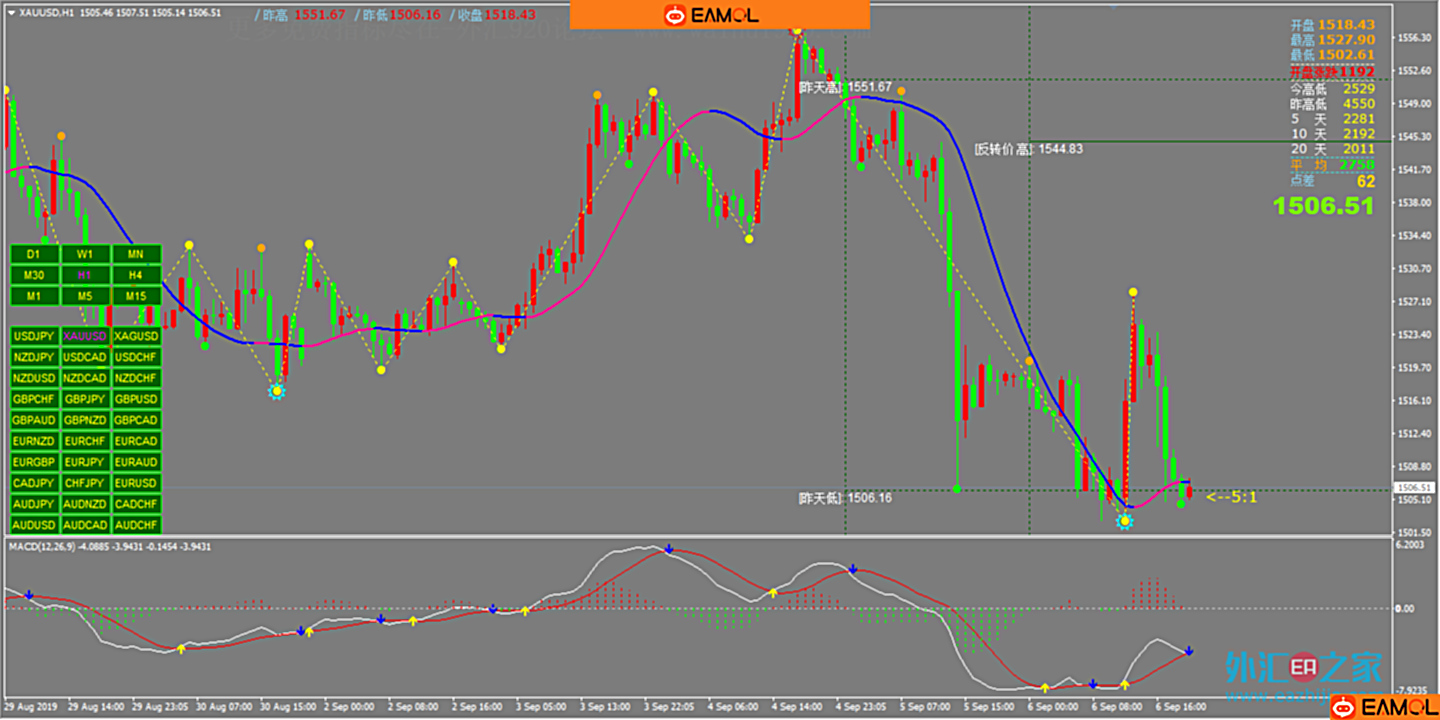Viewport: 1440px width, 720px height.
Task: Open the USDJPY symbol chart
Action: point(35,336)
